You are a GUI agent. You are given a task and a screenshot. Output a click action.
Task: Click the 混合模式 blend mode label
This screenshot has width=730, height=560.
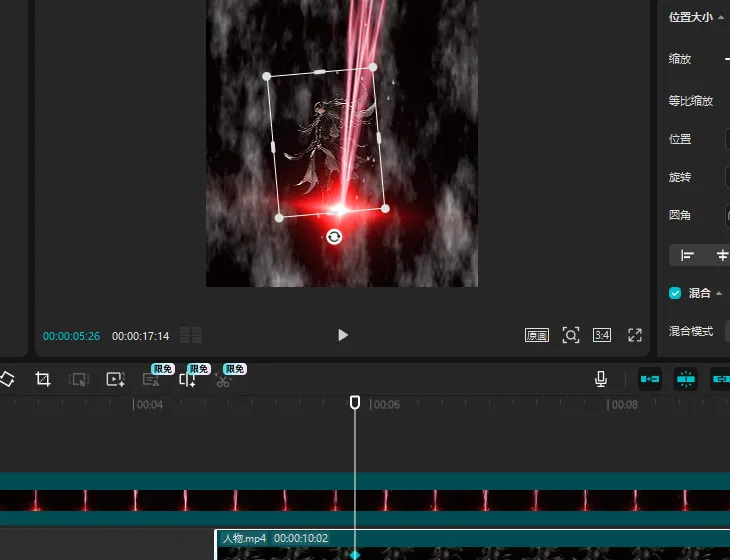coord(691,331)
